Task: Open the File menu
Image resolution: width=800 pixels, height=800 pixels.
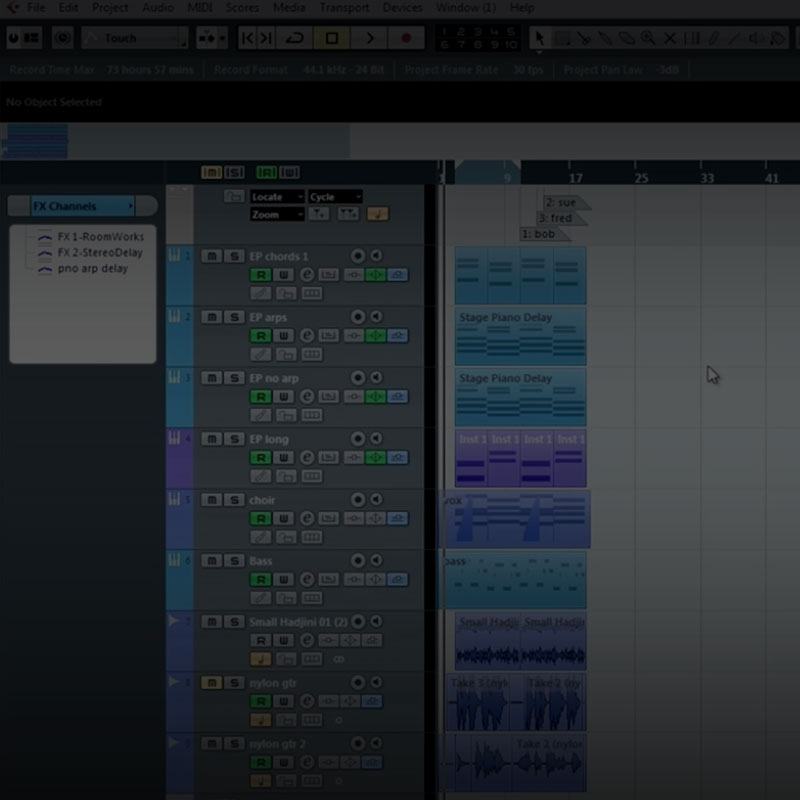Action: [x=36, y=8]
